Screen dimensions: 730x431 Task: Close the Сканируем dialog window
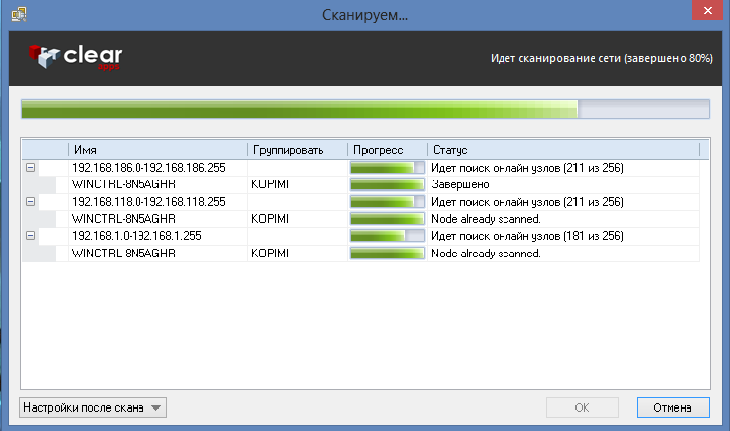tap(707, 10)
